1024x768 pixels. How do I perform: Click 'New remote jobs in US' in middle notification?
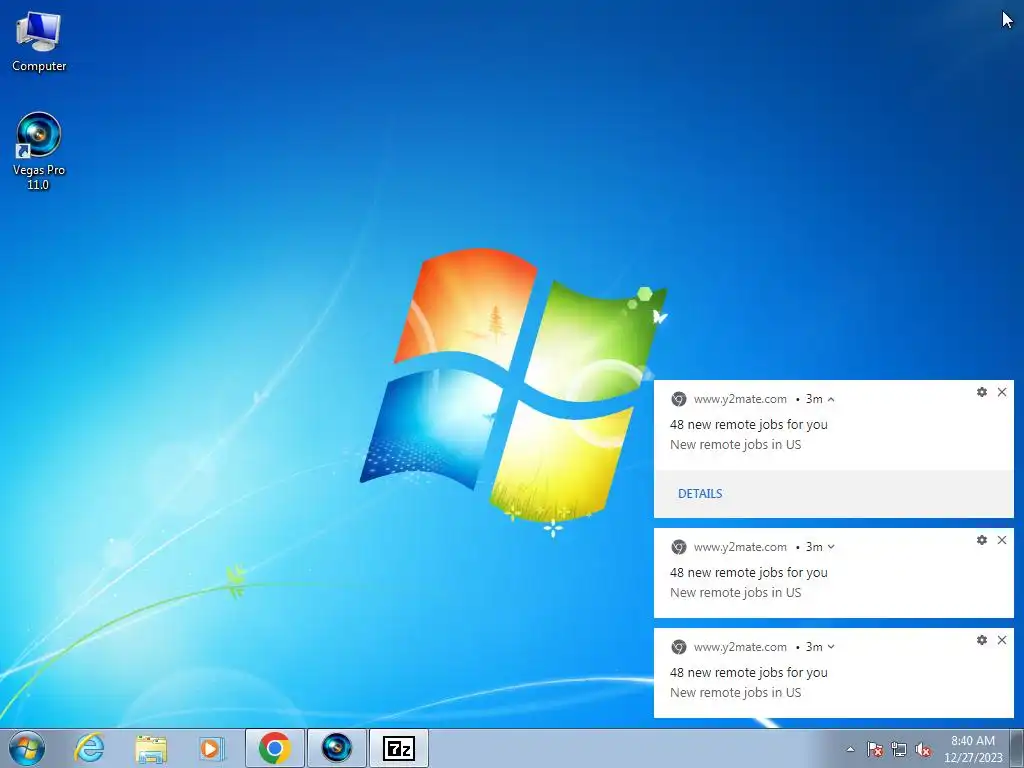735,593
